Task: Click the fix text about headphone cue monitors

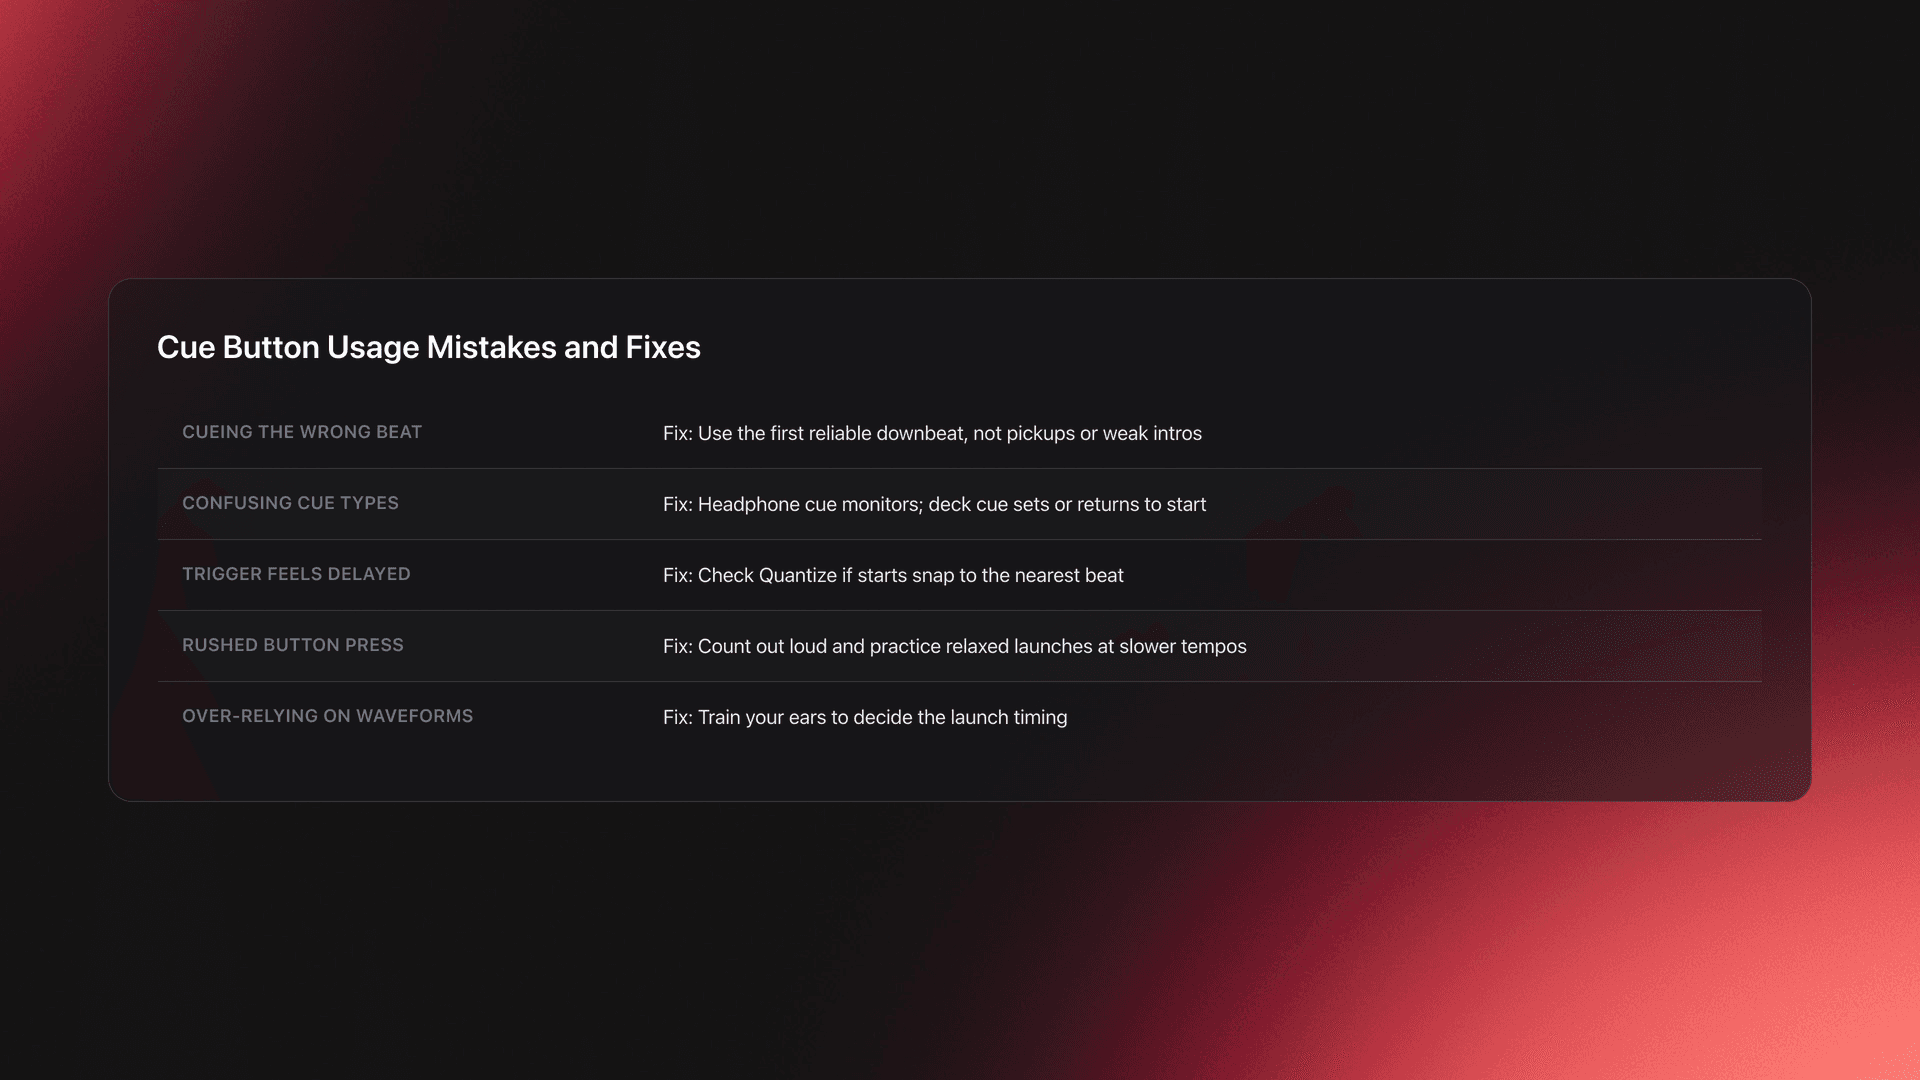Action: coord(934,504)
